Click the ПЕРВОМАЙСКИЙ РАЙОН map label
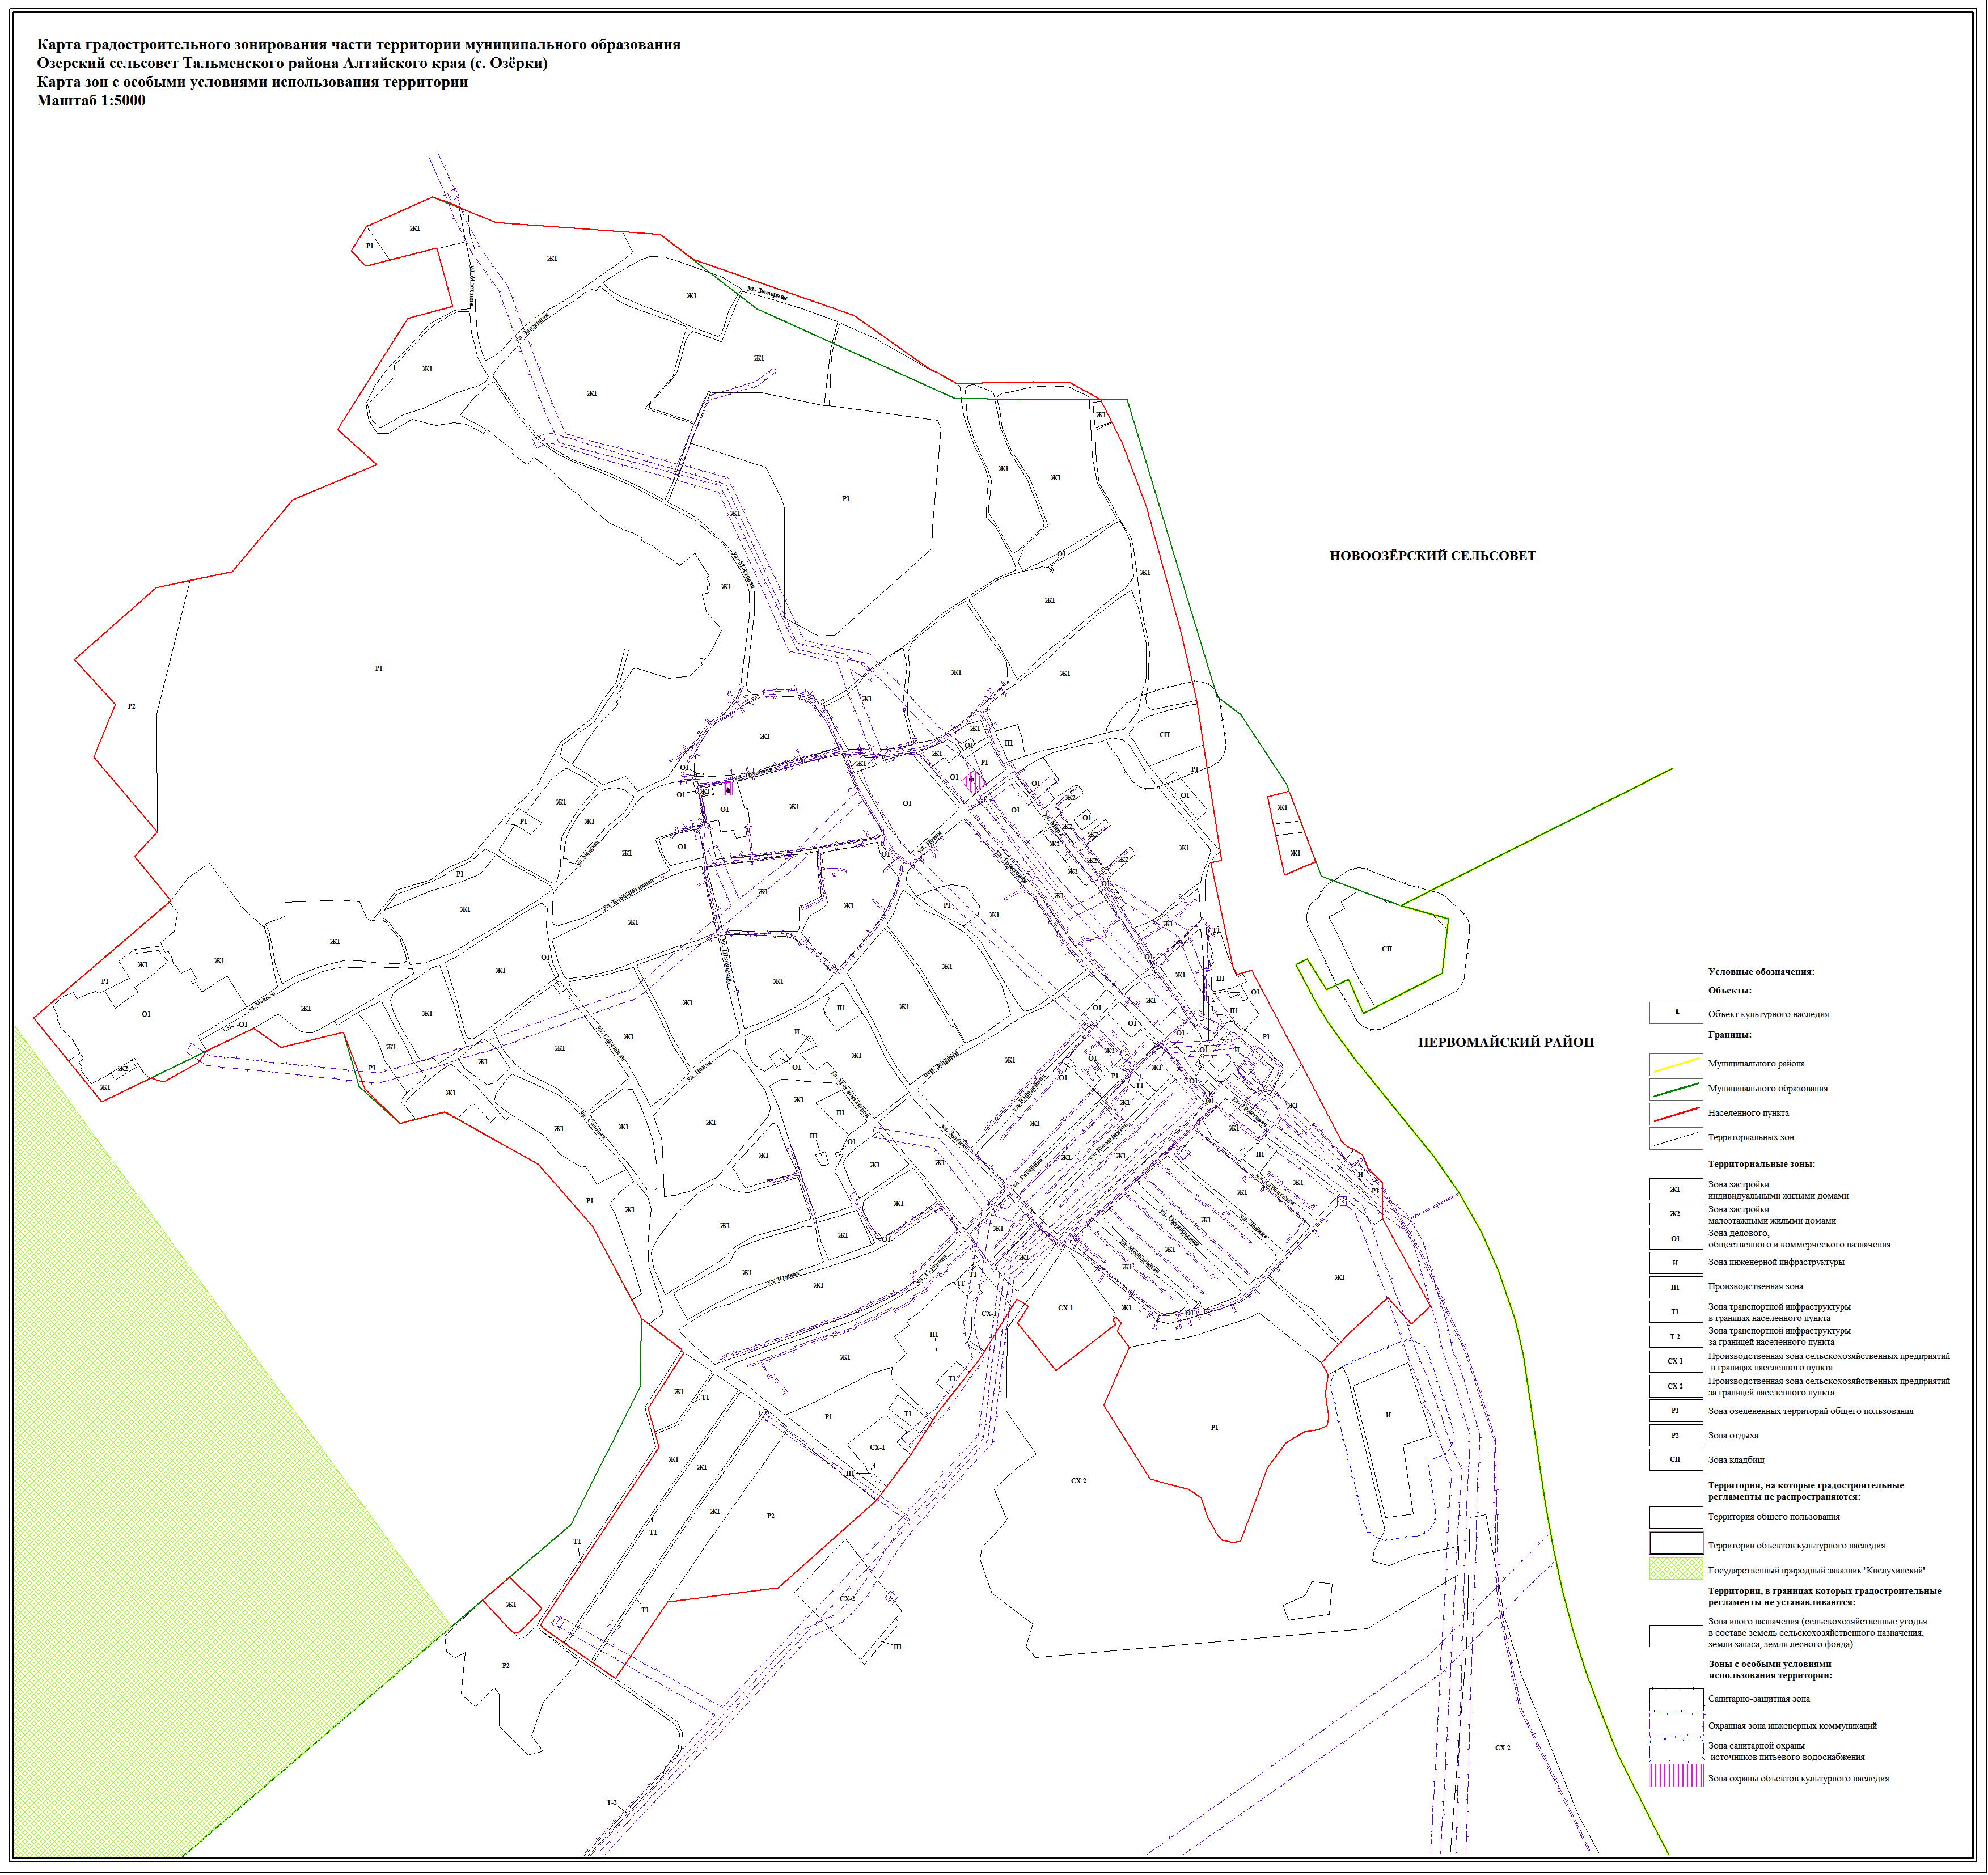 point(1505,1042)
